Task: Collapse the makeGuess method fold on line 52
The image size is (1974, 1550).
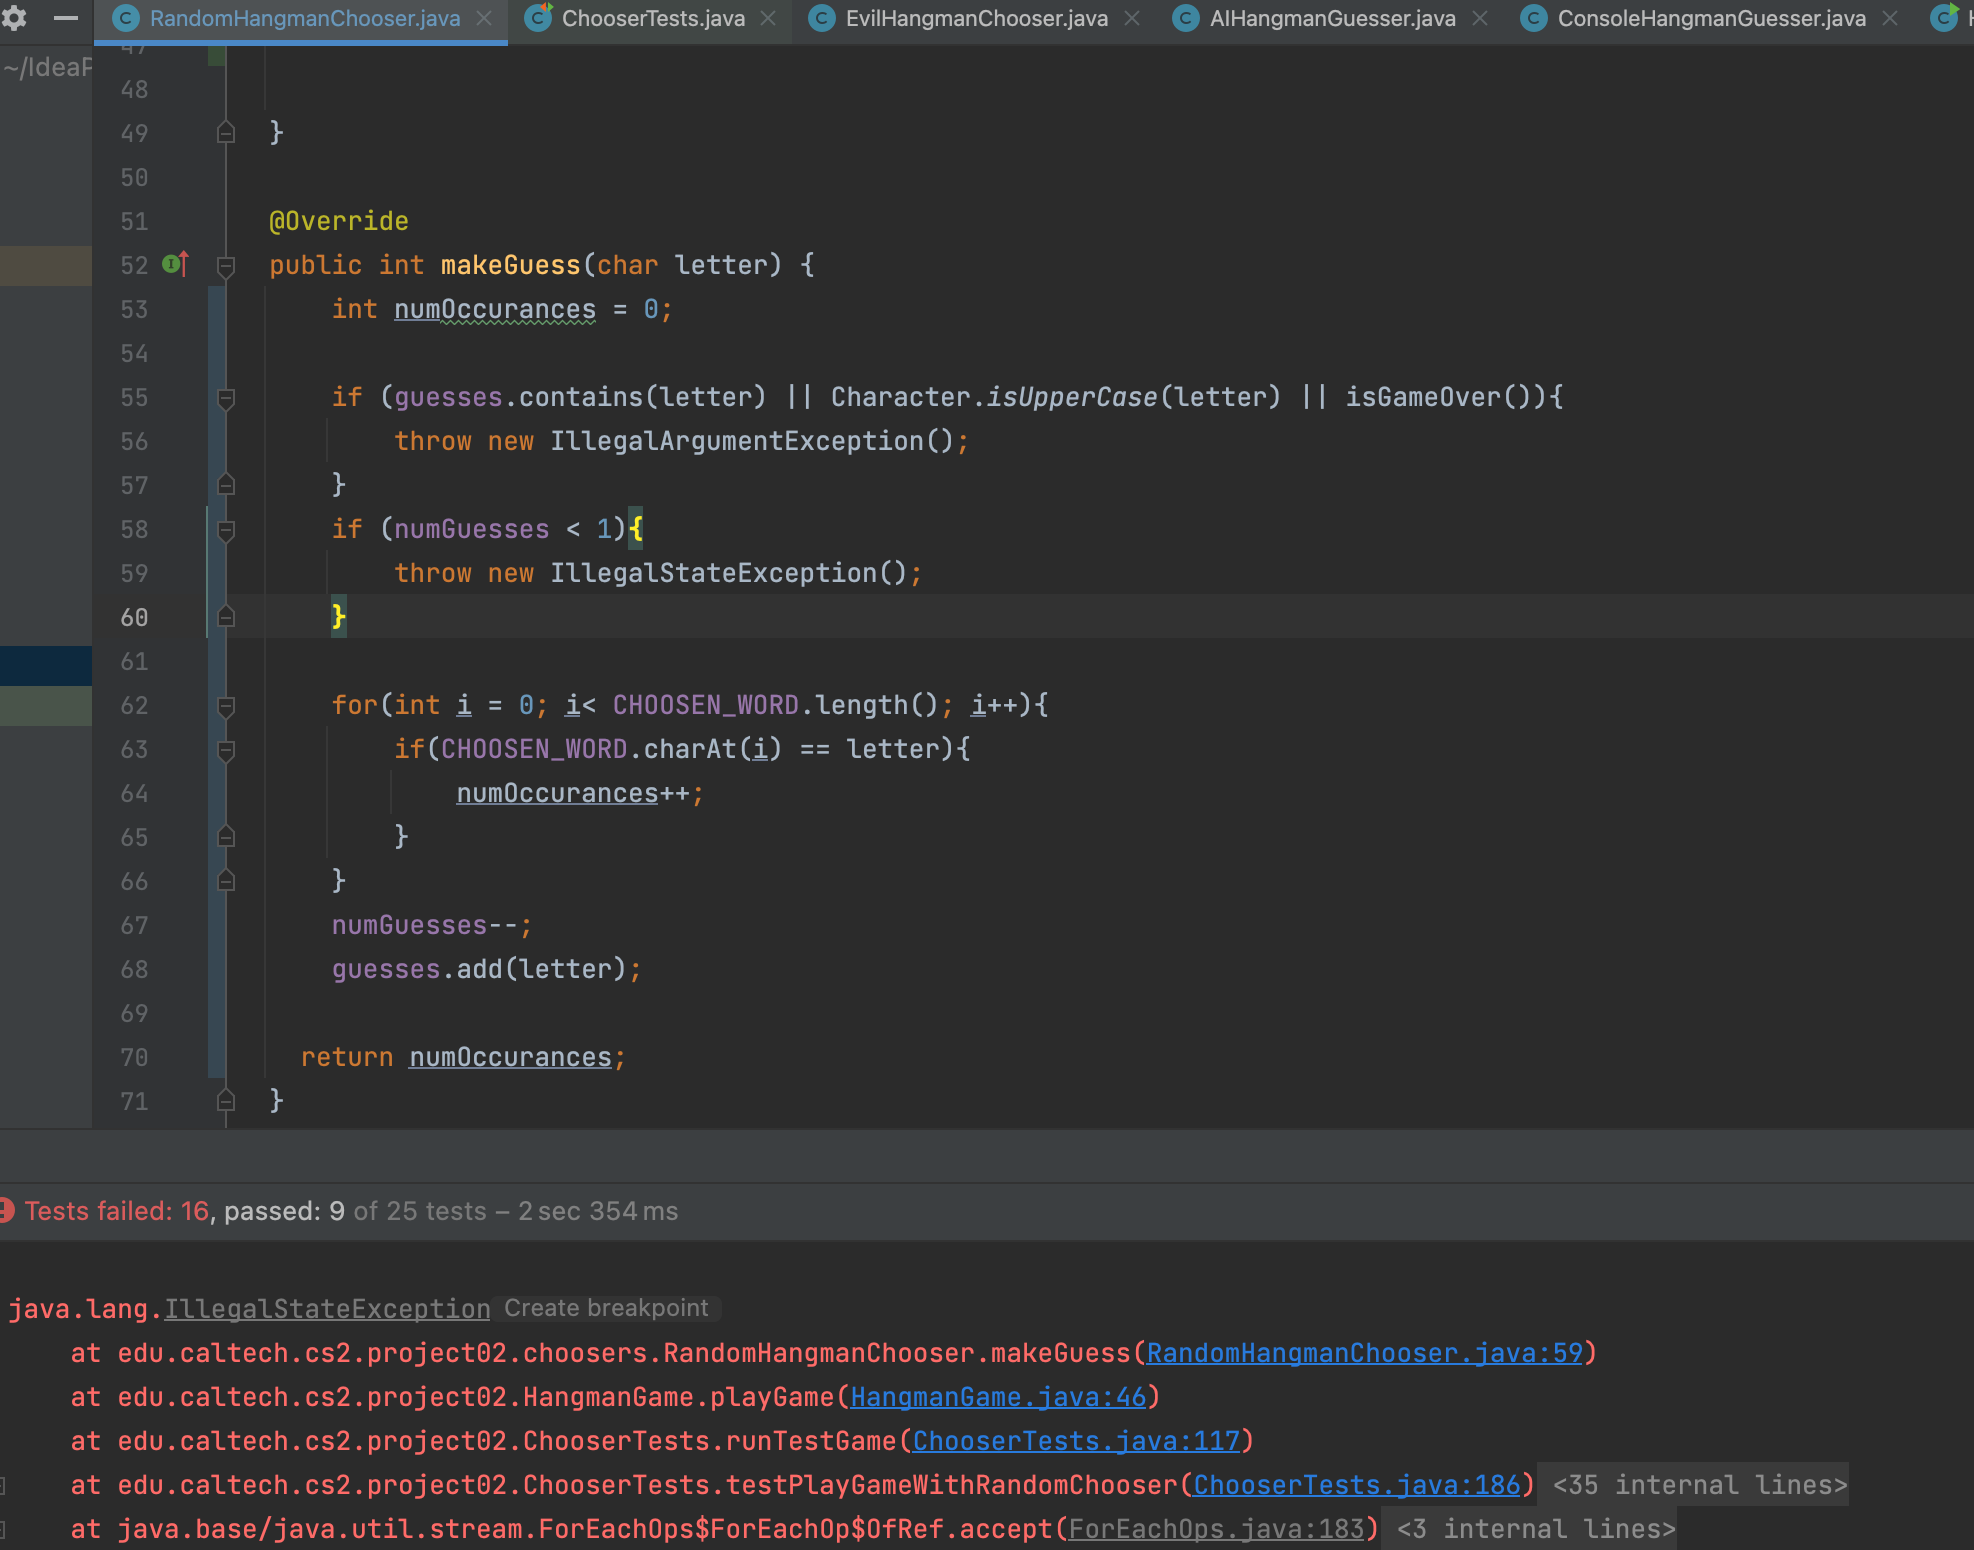Action: 226,266
